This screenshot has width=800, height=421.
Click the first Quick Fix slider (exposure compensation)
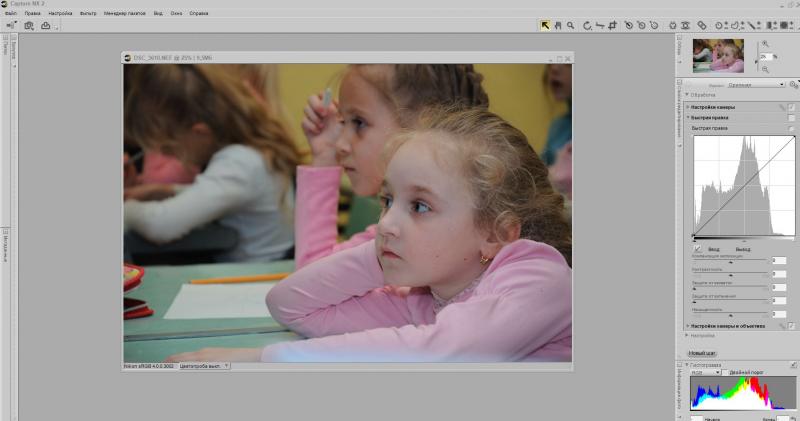click(731, 262)
